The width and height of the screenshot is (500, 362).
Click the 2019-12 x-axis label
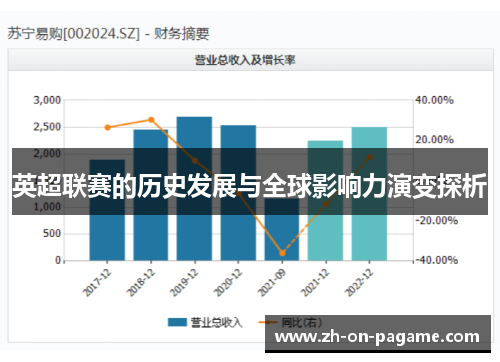click(184, 283)
